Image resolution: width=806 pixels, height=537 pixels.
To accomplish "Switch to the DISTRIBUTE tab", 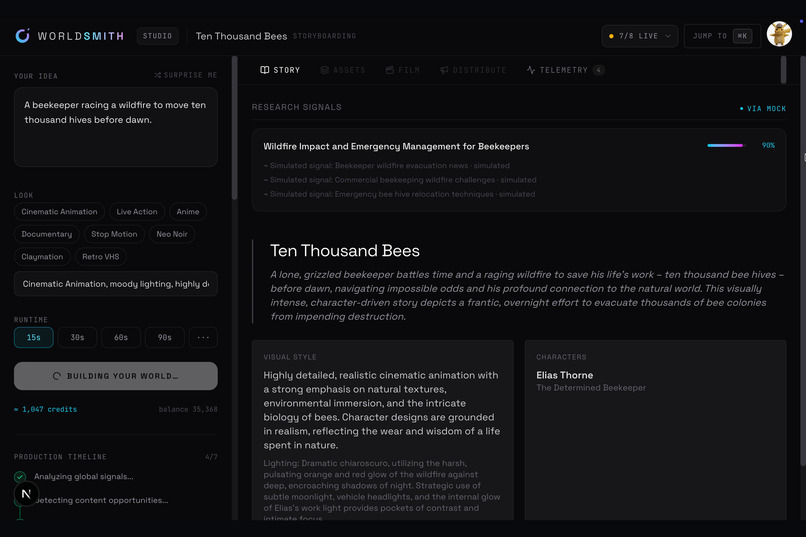I will (x=473, y=70).
